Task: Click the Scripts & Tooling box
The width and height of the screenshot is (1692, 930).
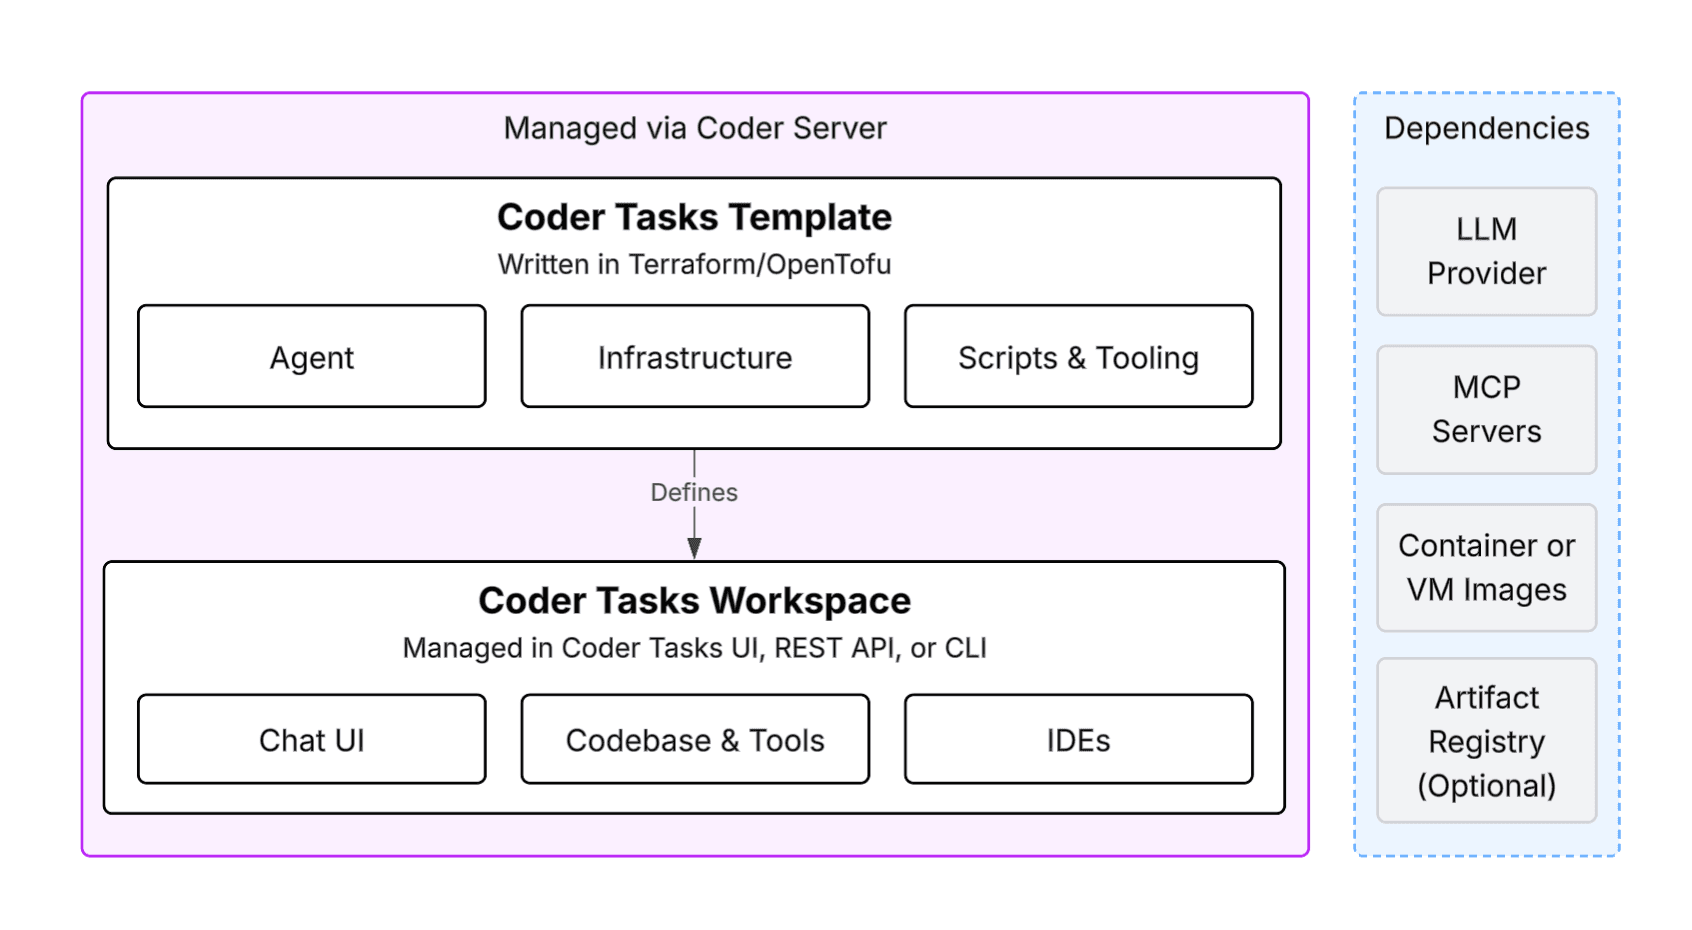Action: [1078, 357]
